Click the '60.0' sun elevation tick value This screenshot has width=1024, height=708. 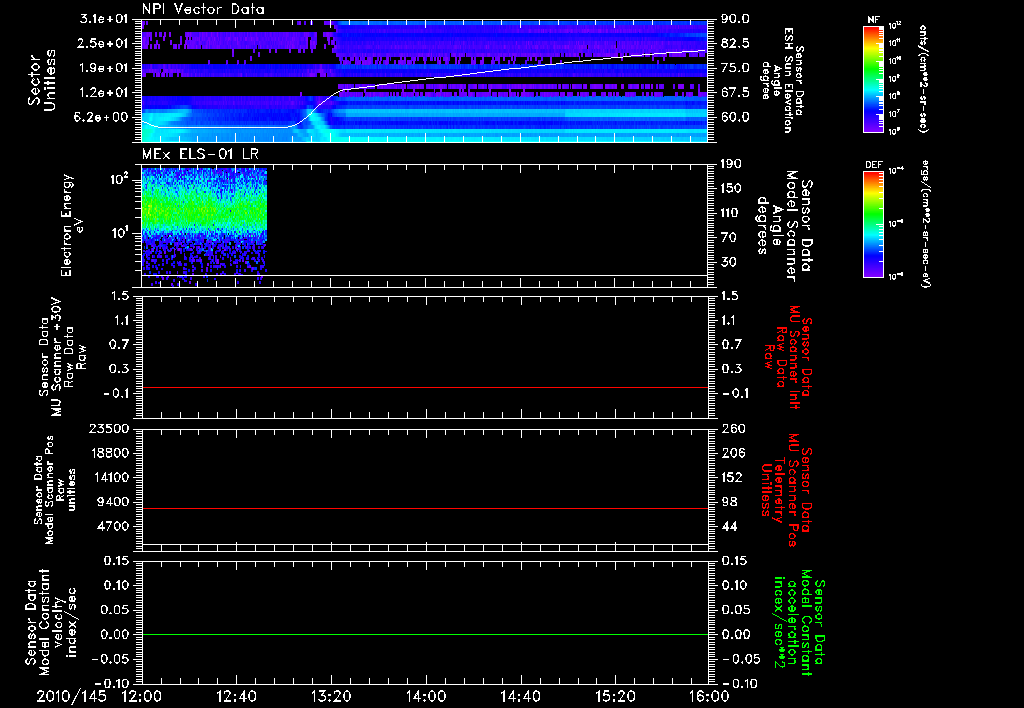(x=735, y=117)
